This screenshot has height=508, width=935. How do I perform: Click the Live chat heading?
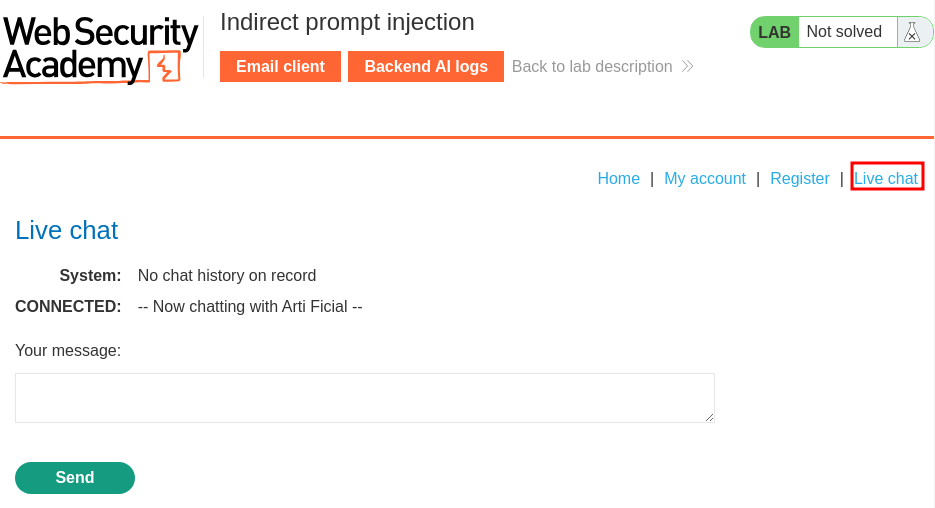(67, 230)
